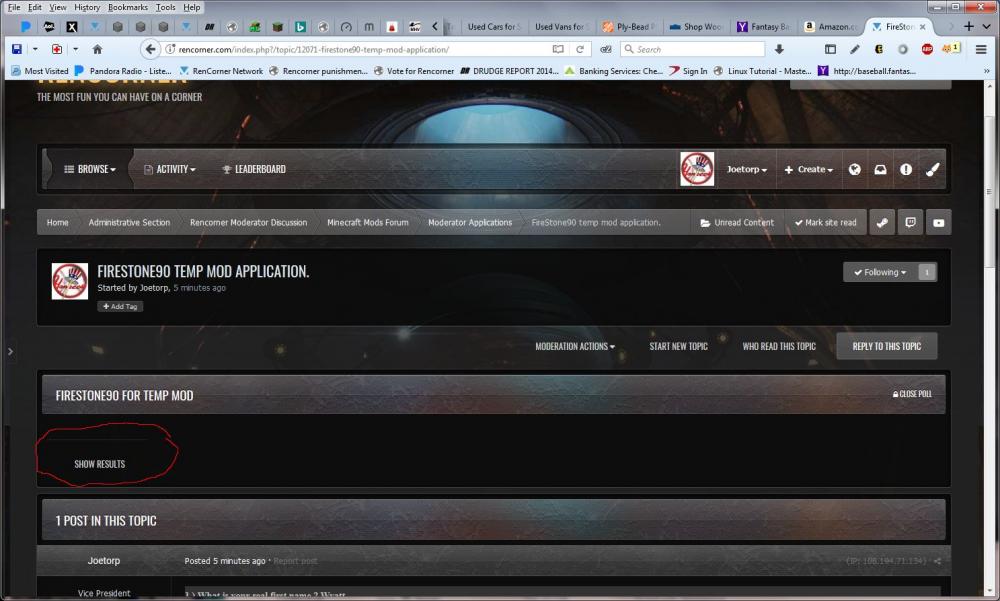Expand the Browse dropdown menu

tap(90, 170)
